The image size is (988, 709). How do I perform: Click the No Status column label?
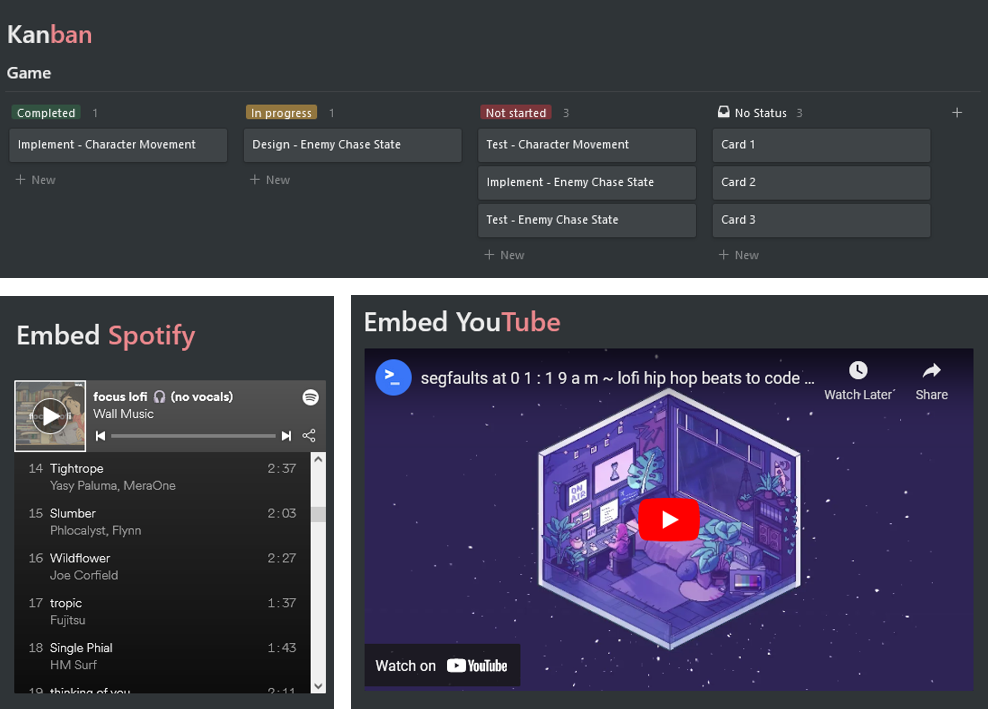(761, 113)
